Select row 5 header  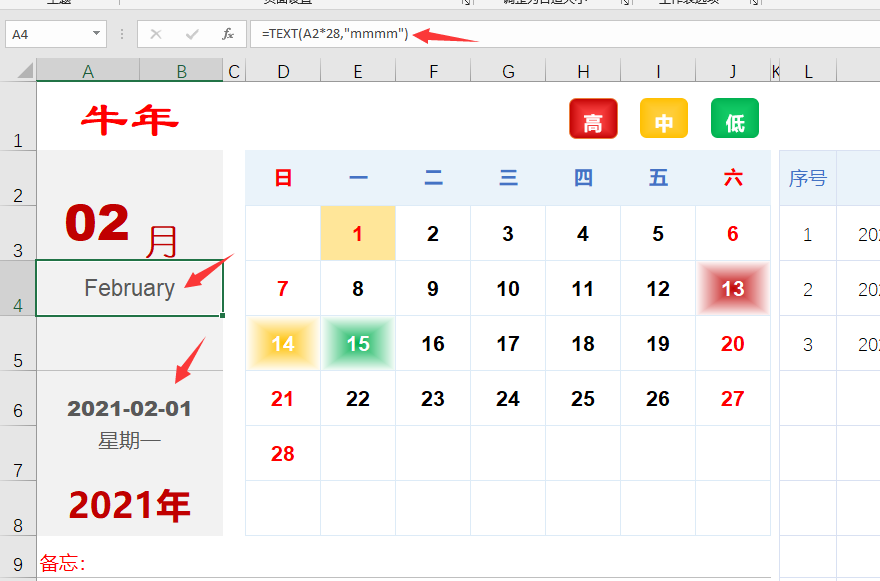[18, 343]
